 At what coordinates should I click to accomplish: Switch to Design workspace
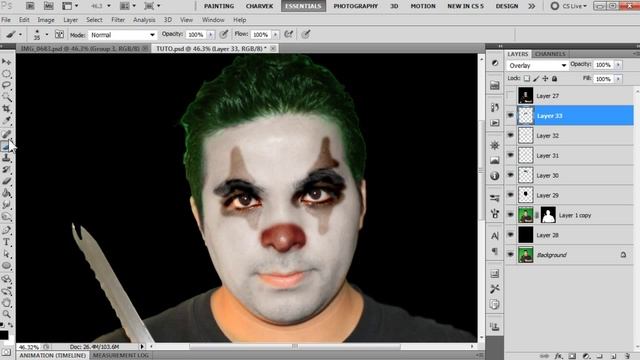[507, 6]
